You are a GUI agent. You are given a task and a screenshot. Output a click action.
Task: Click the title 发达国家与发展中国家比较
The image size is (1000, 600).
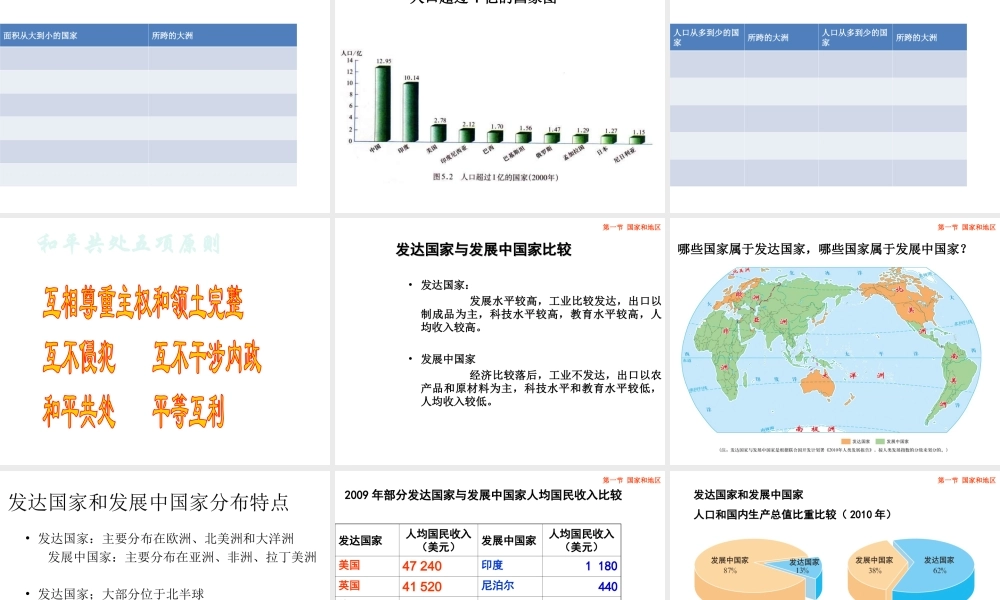pos(483,249)
